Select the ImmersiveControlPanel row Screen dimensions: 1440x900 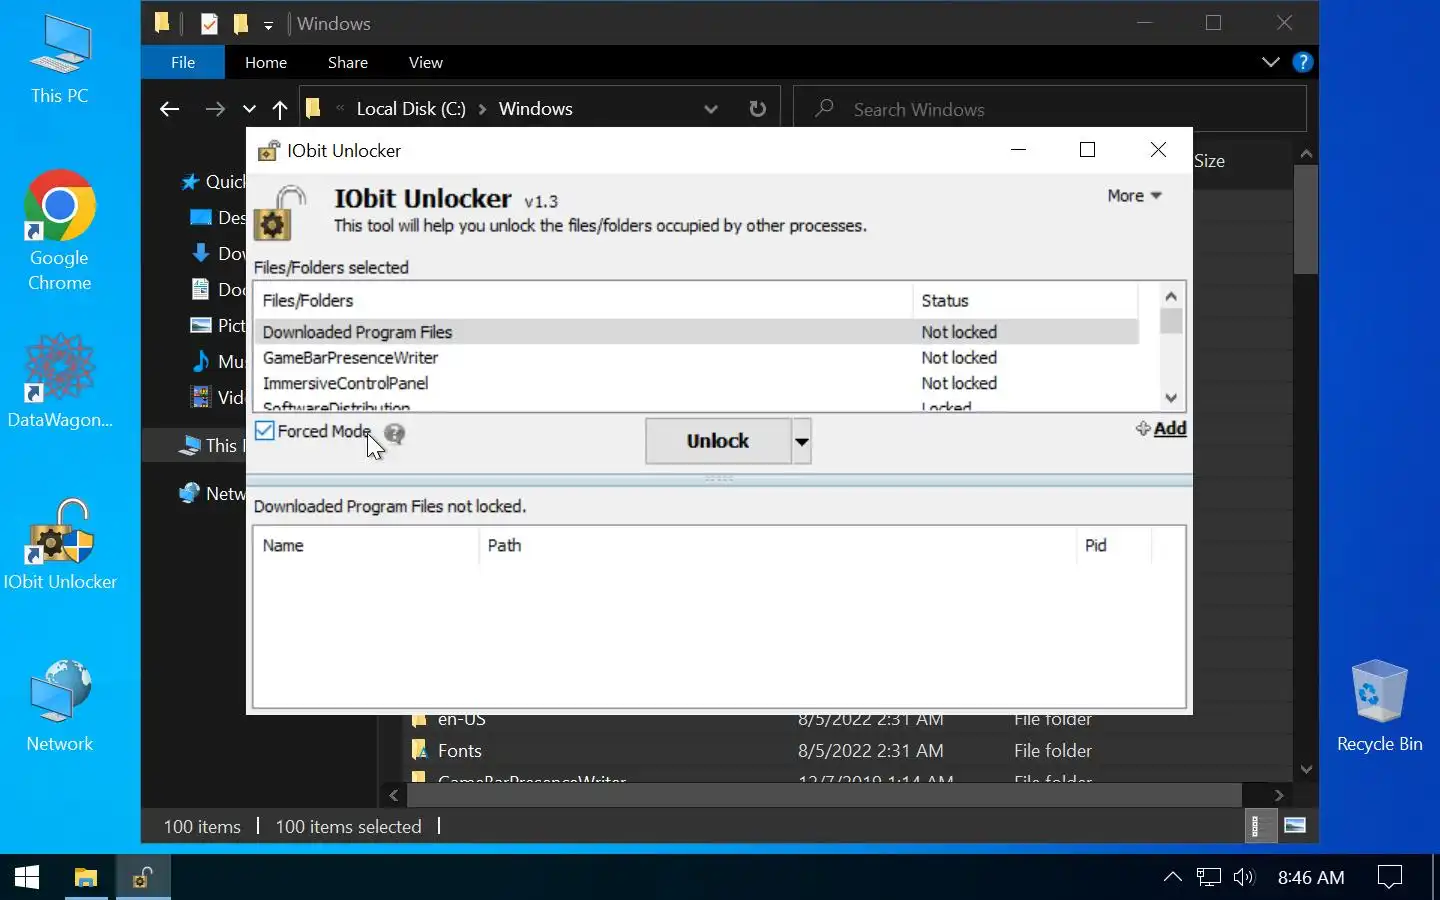click(696, 383)
